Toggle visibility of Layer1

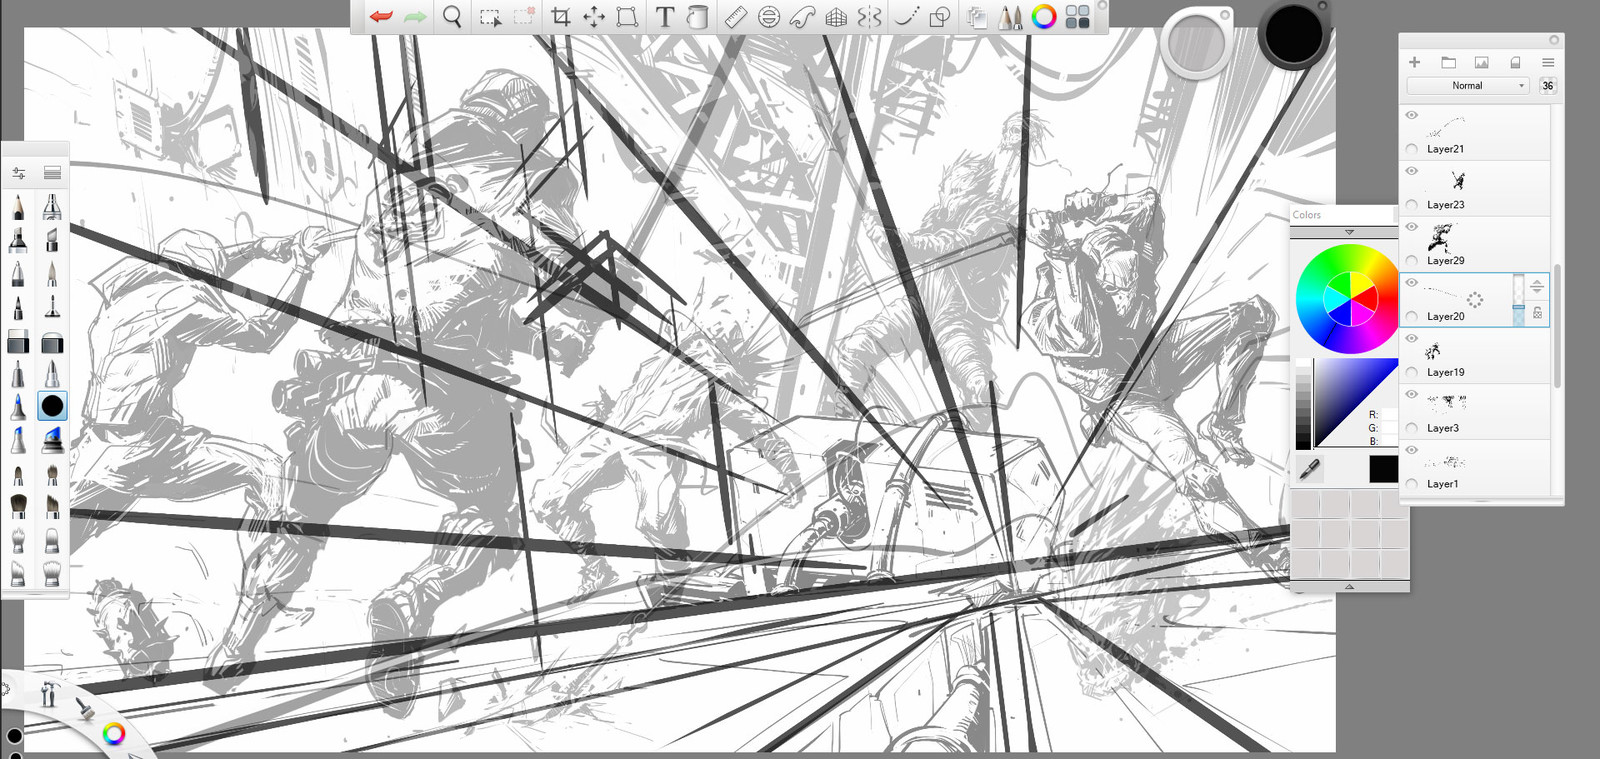point(1412,450)
